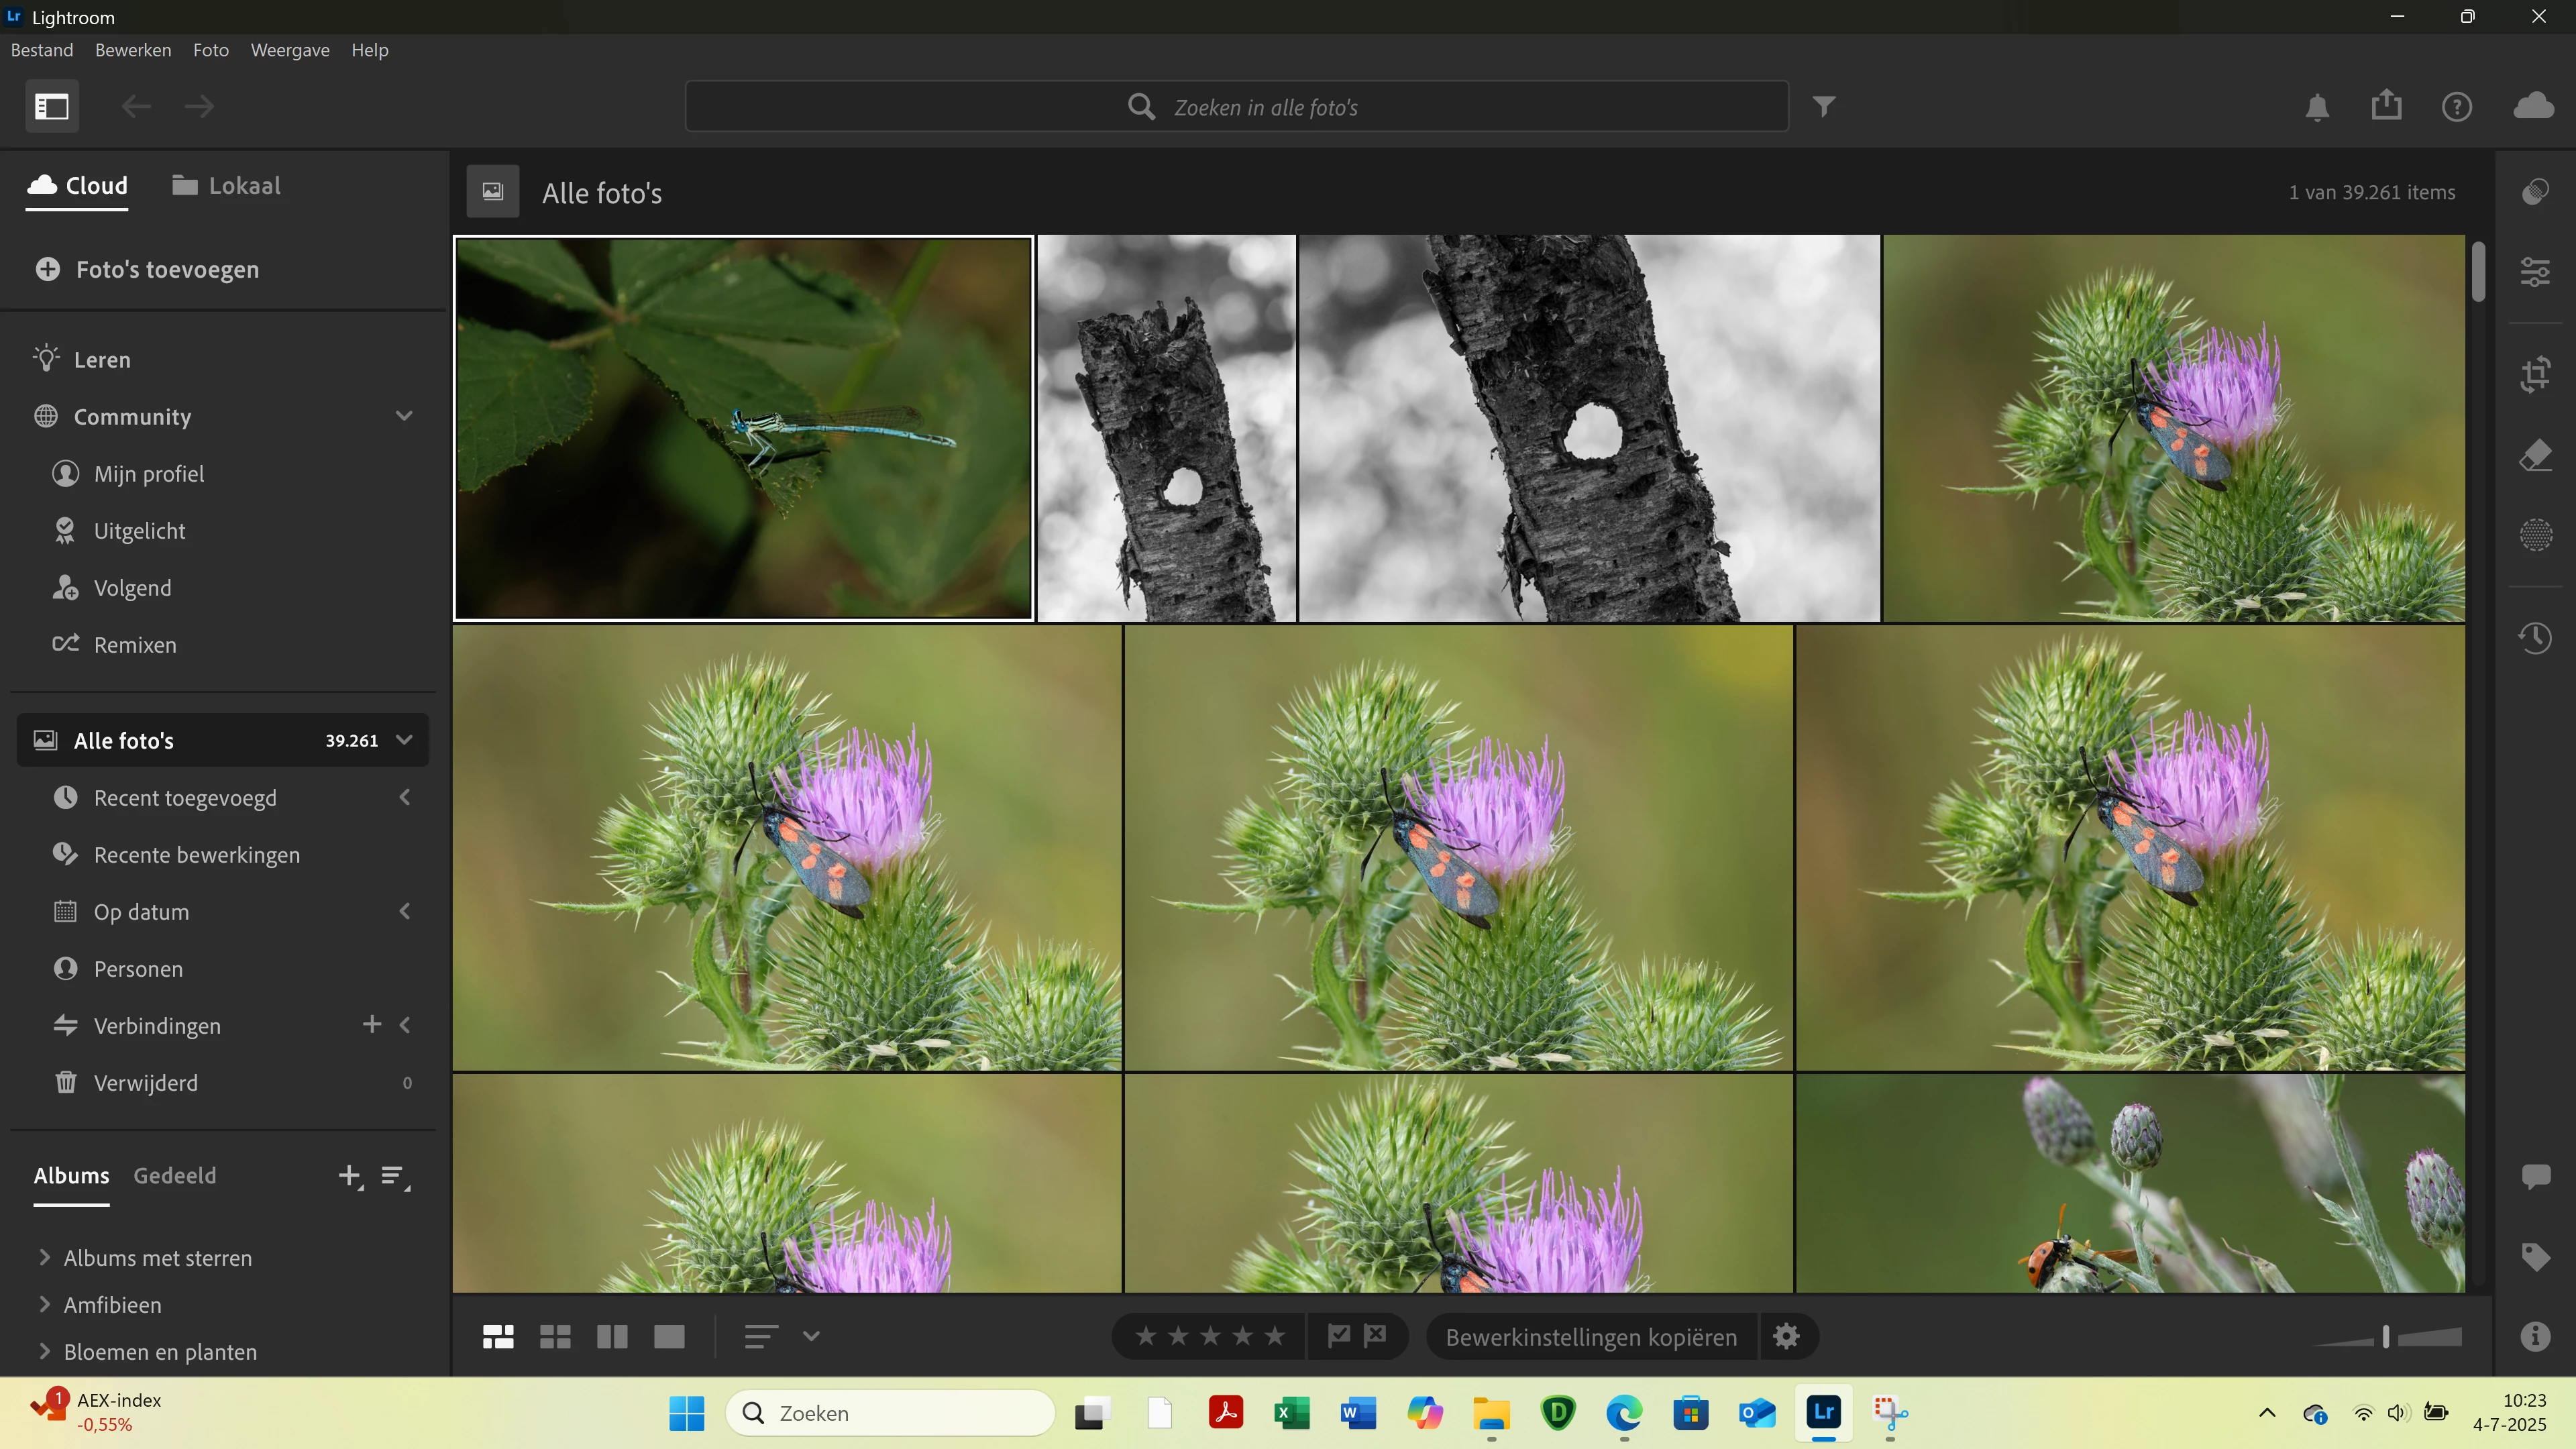2576x1449 pixels.
Task: Switch to square grid view
Action: click(x=555, y=1336)
